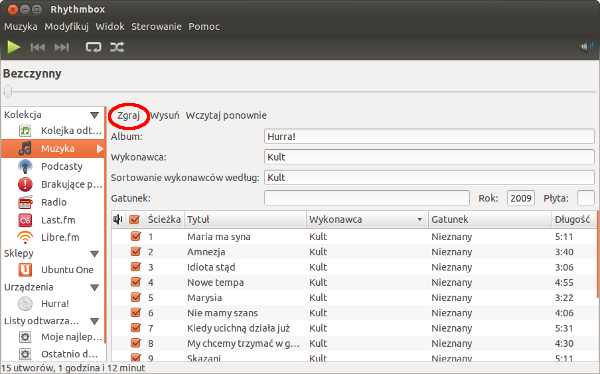Sort by the Ścieżka column header
600x374 pixels.
click(164, 219)
